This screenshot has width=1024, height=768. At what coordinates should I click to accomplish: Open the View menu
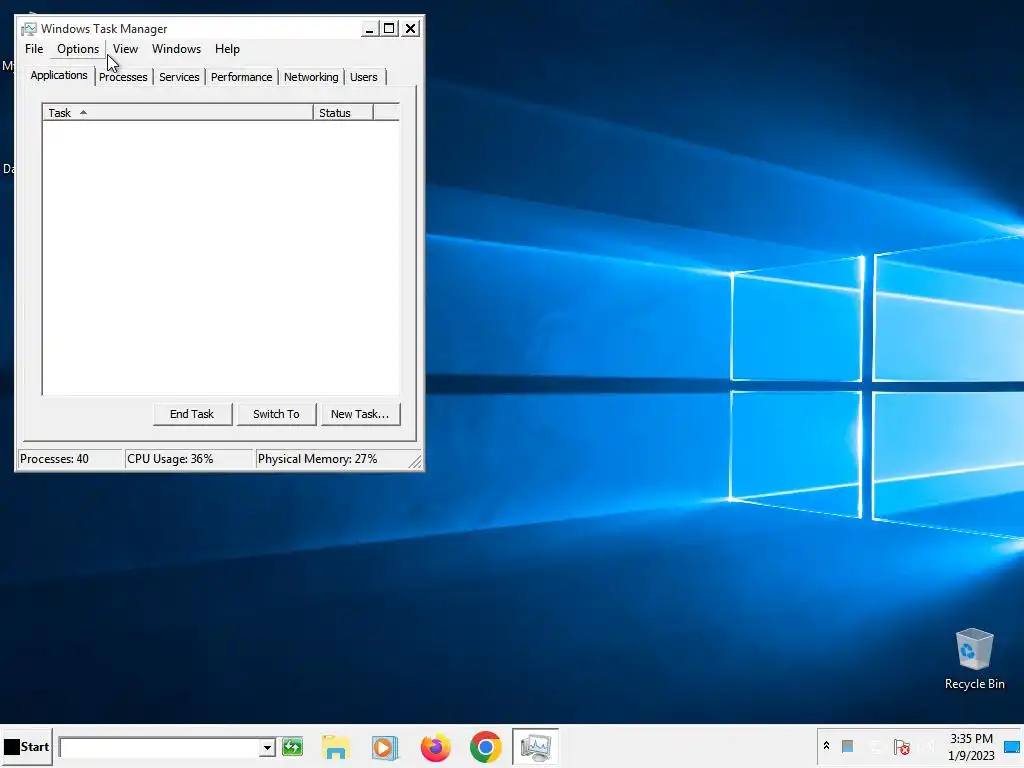[125, 49]
